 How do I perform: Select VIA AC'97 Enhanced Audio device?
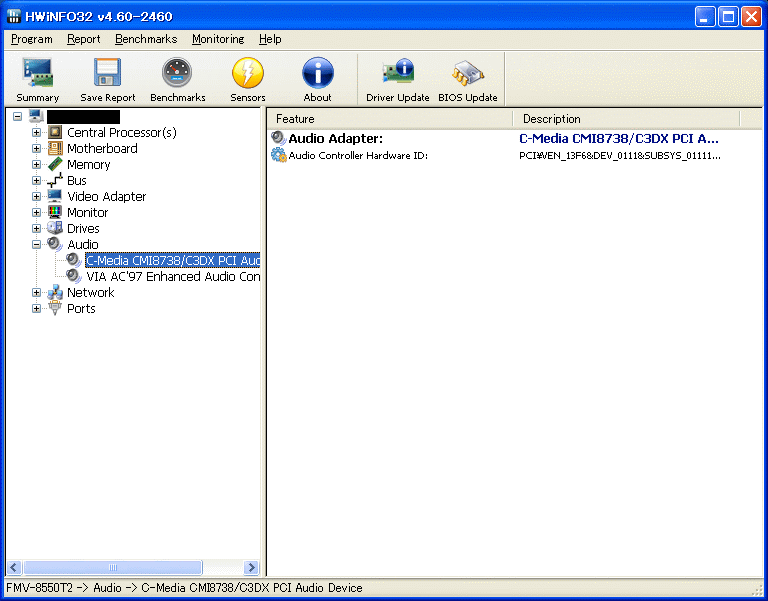(172, 277)
